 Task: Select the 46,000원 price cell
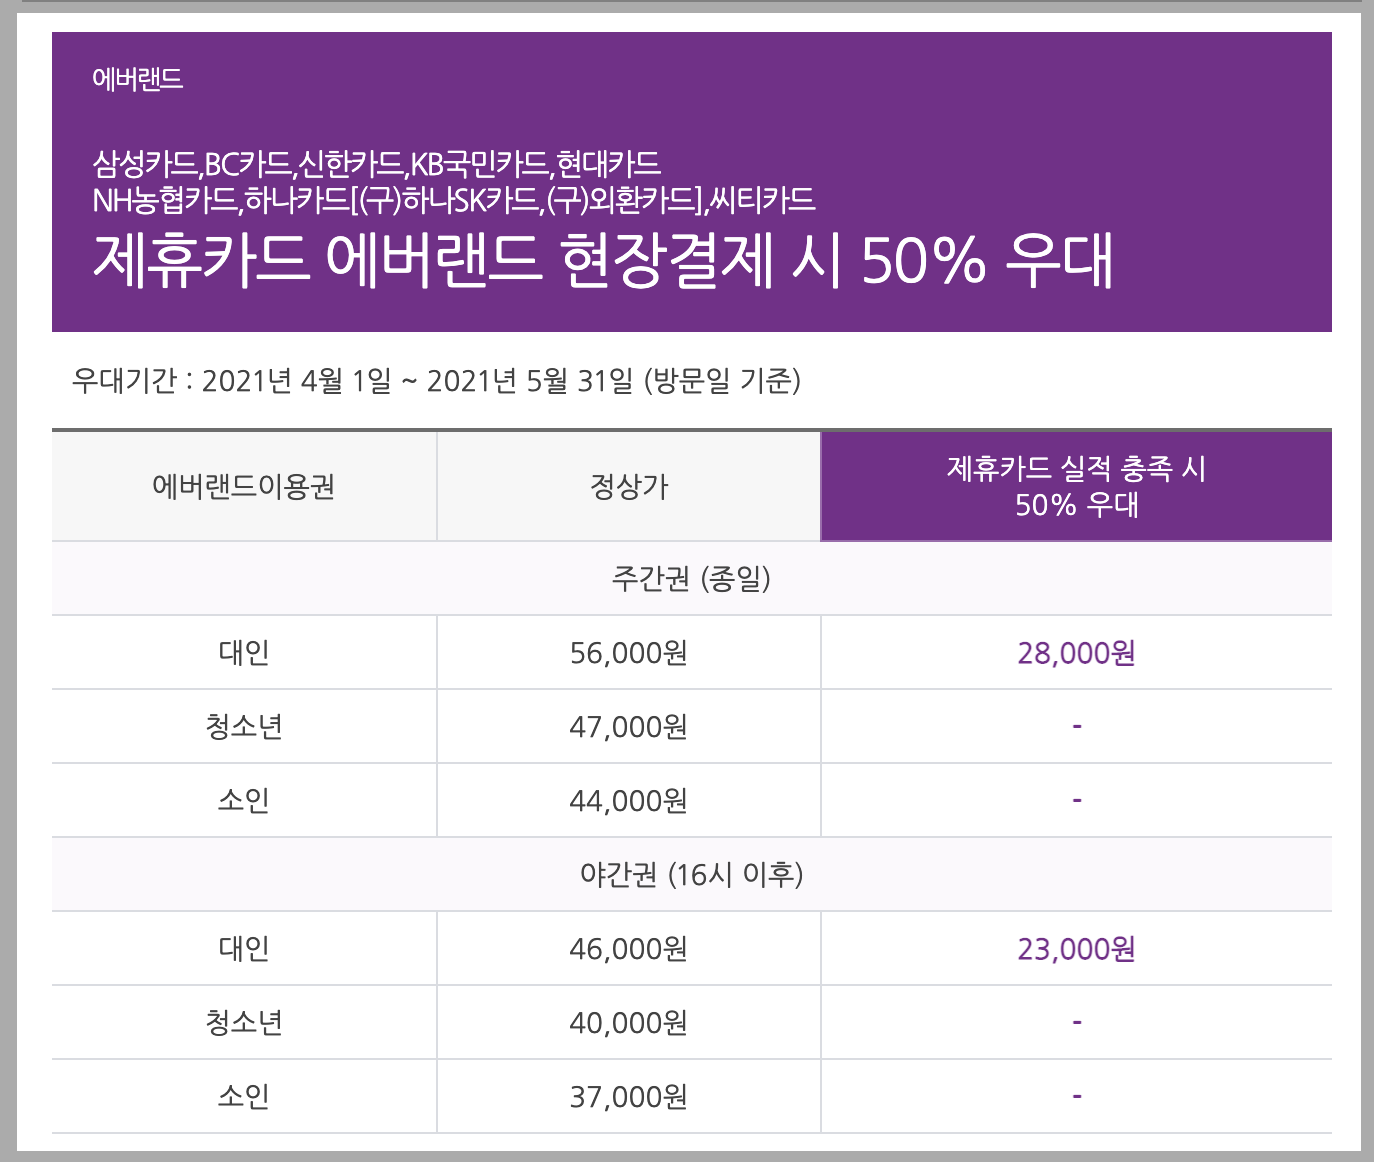[629, 949]
